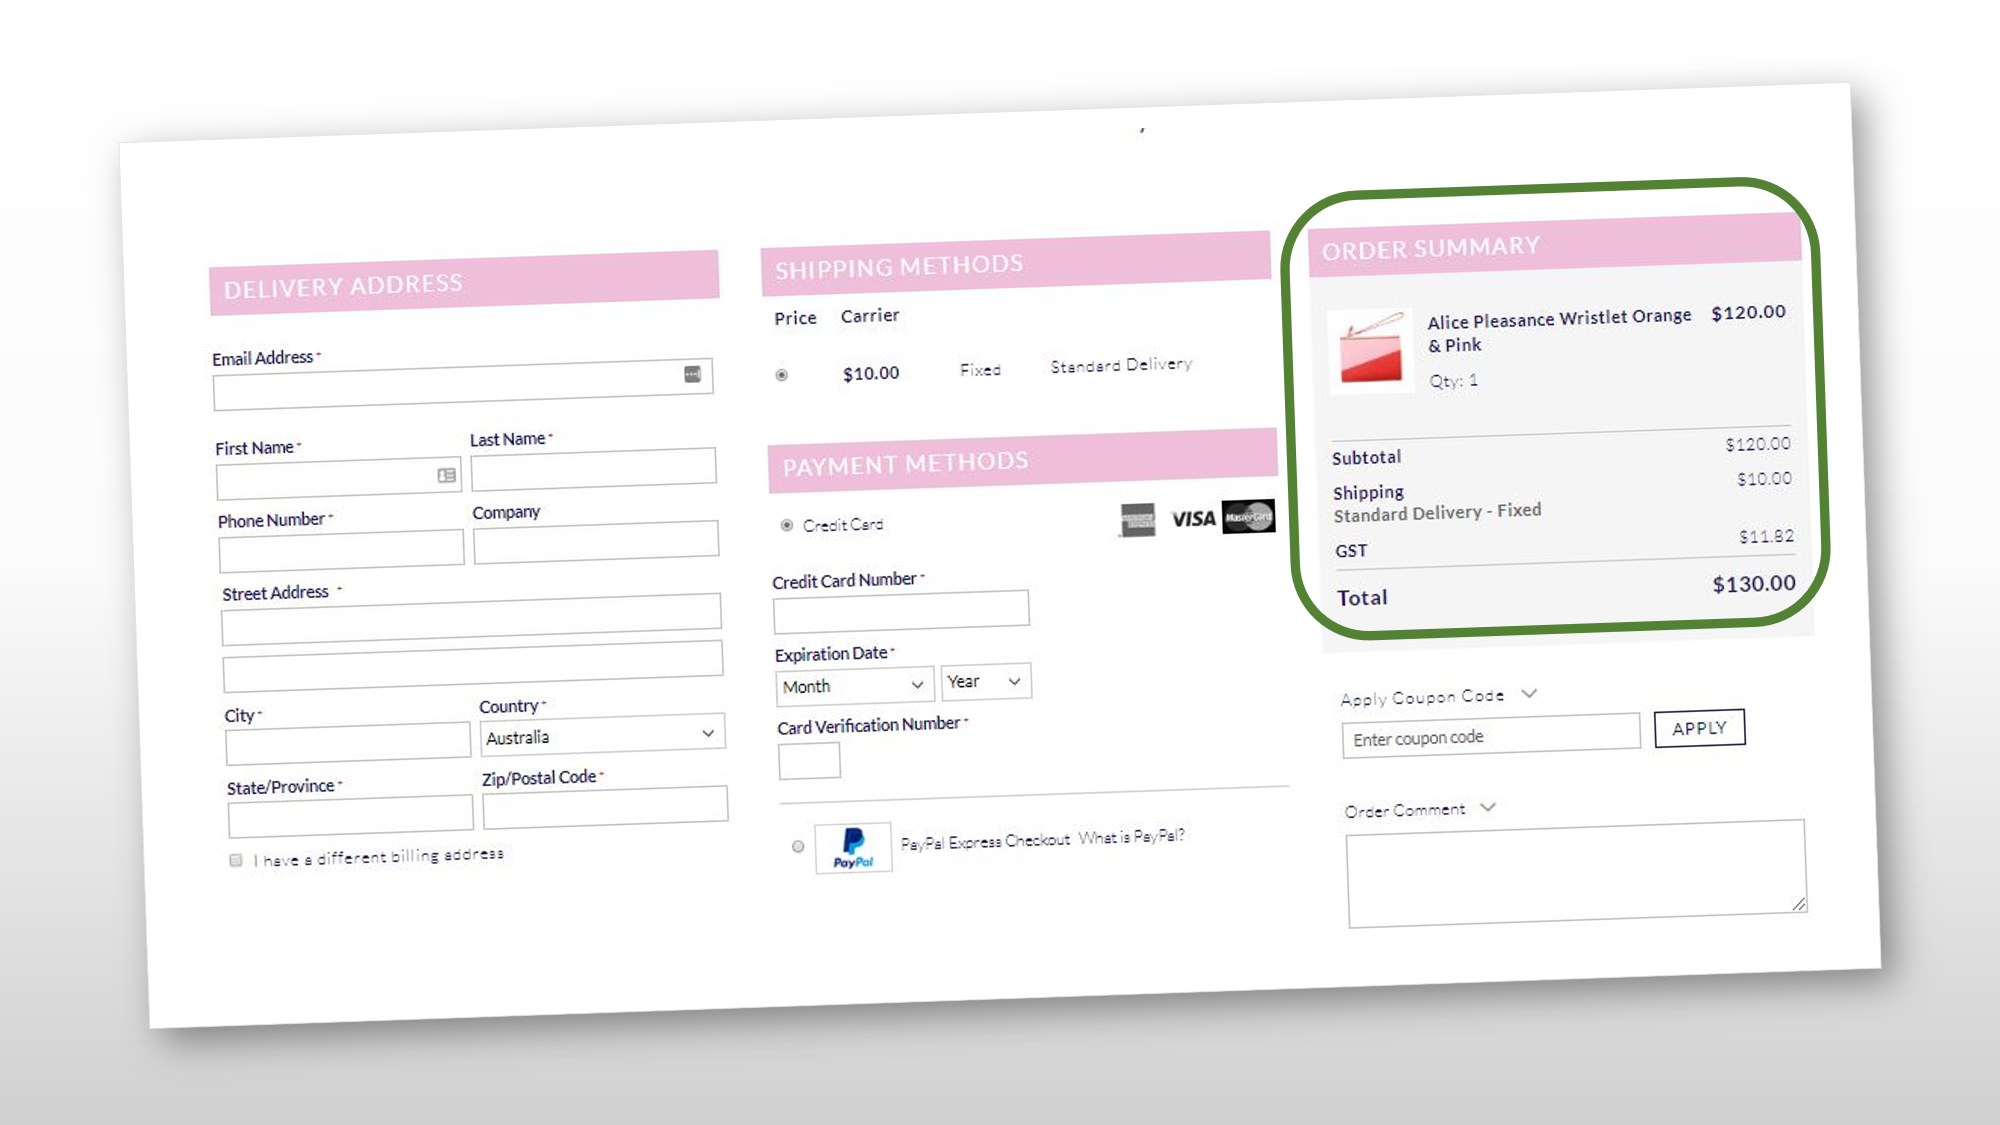Collapse the Order Comment section
Image resolution: width=2000 pixels, height=1125 pixels.
tap(1488, 807)
